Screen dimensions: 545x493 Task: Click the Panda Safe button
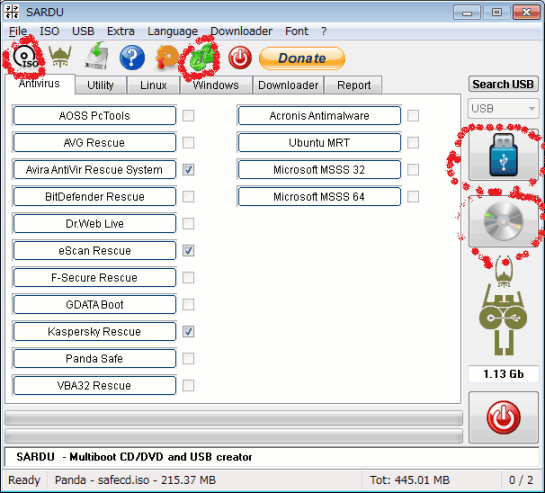[95, 358]
